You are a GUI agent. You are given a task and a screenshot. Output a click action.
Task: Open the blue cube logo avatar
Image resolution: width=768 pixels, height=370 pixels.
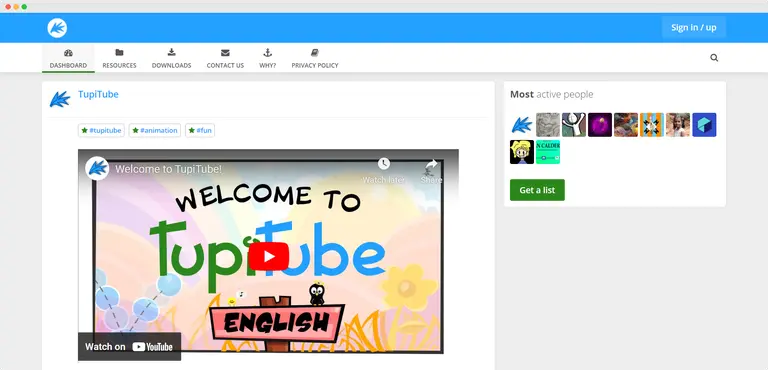(x=704, y=125)
